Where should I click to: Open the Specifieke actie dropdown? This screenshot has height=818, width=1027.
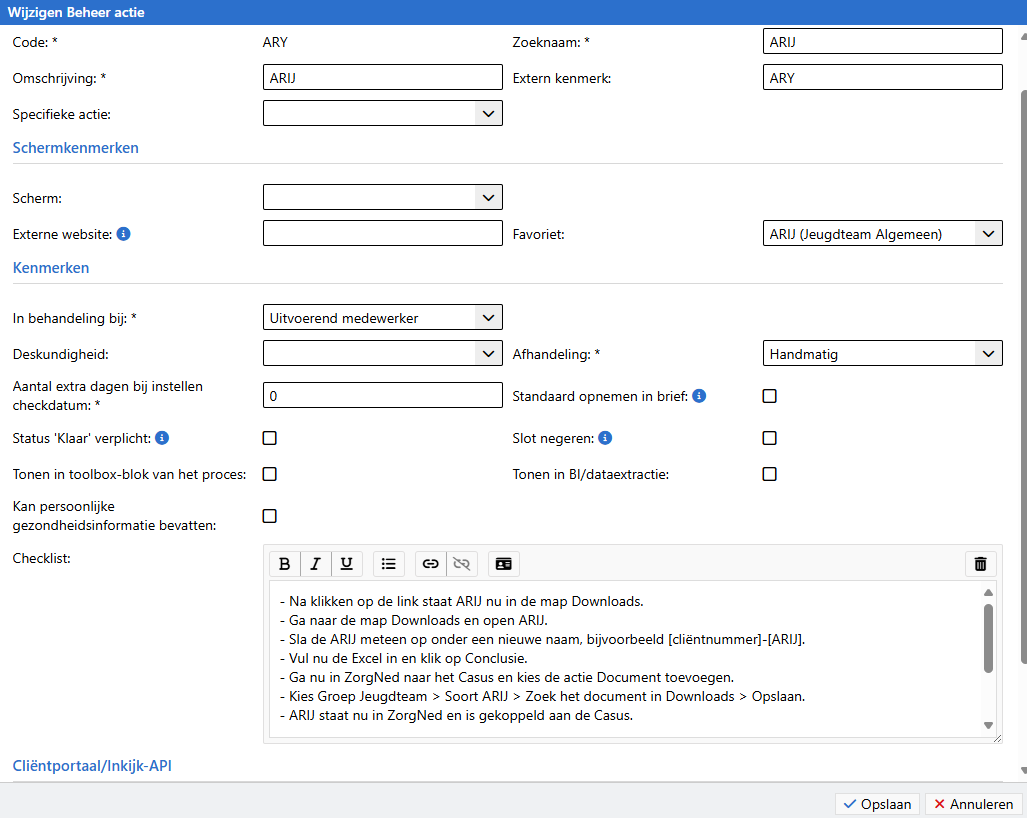click(382, 113)
